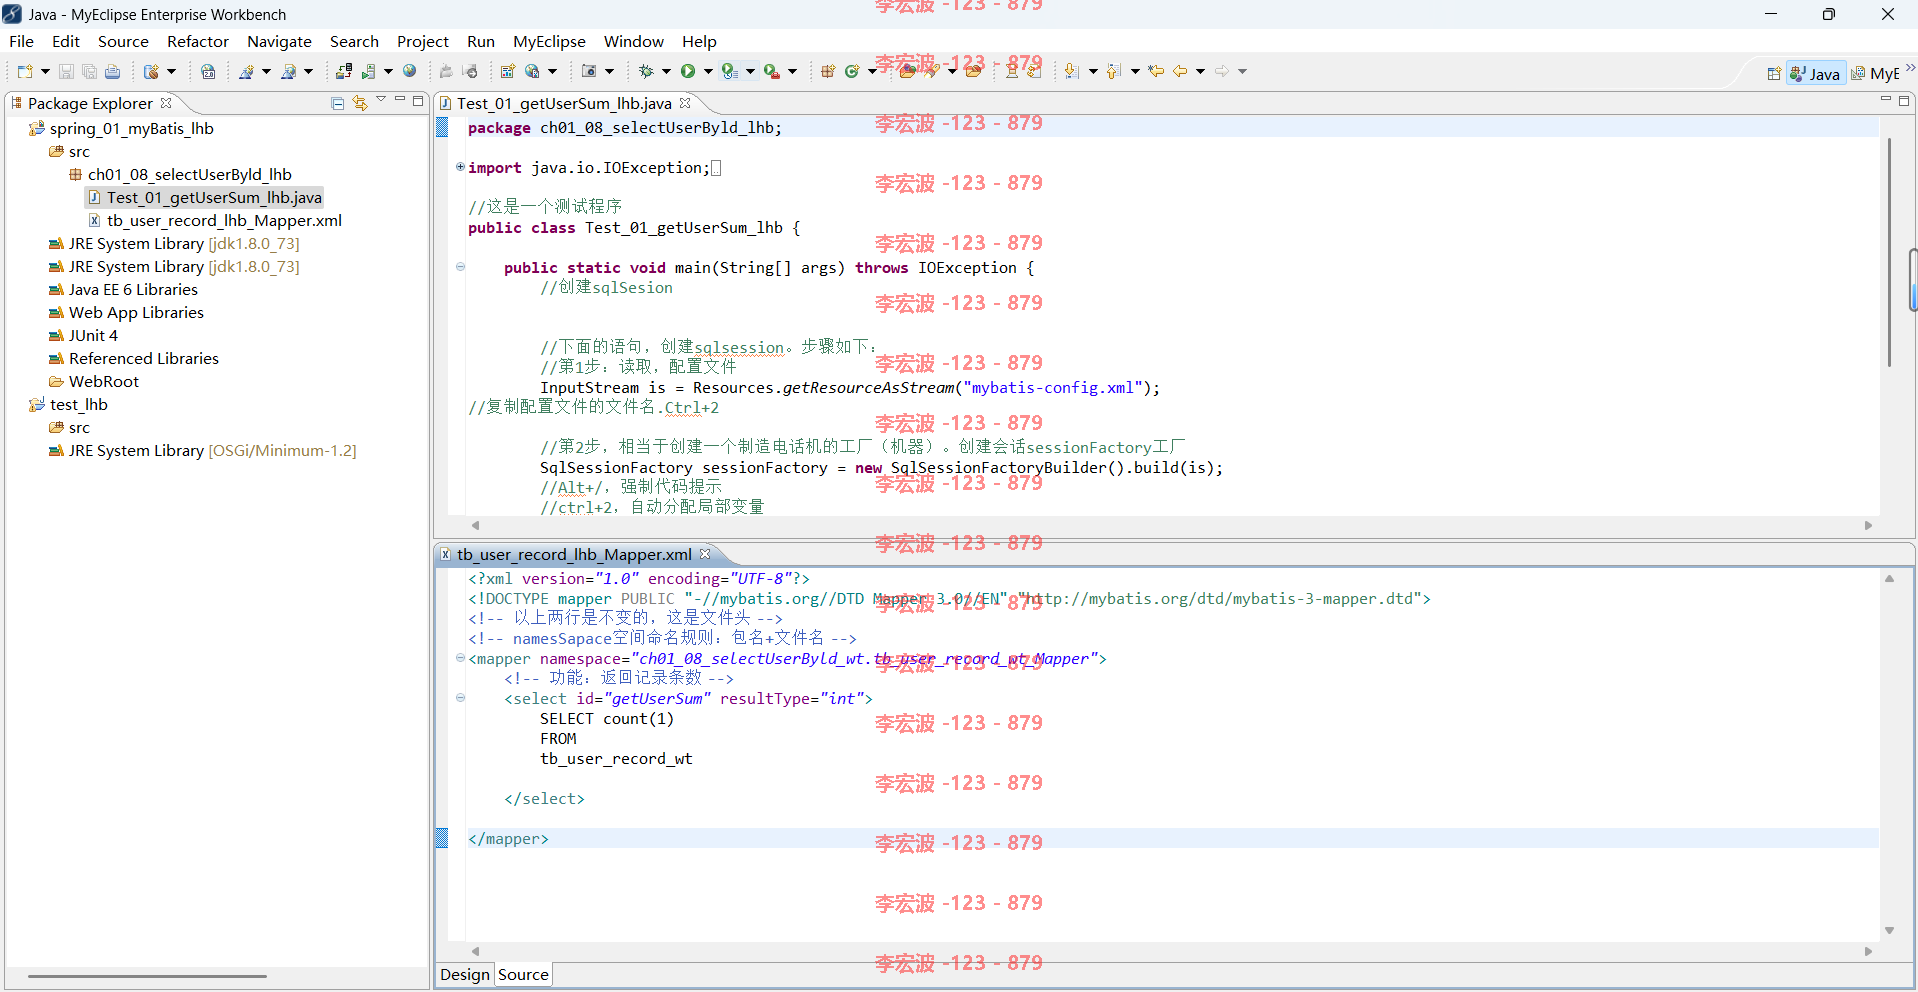Open the Run dropdown arrow
Viewport: 1918px width, 992px height.
(x=708, y=71)
